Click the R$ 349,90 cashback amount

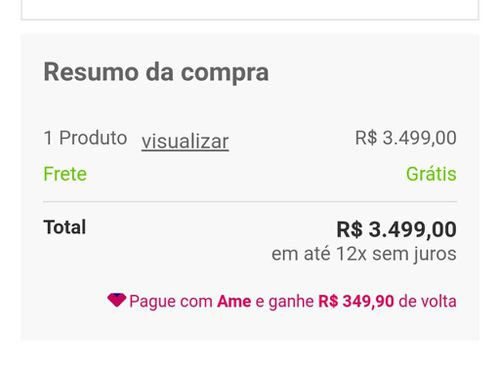click(356, 301)
